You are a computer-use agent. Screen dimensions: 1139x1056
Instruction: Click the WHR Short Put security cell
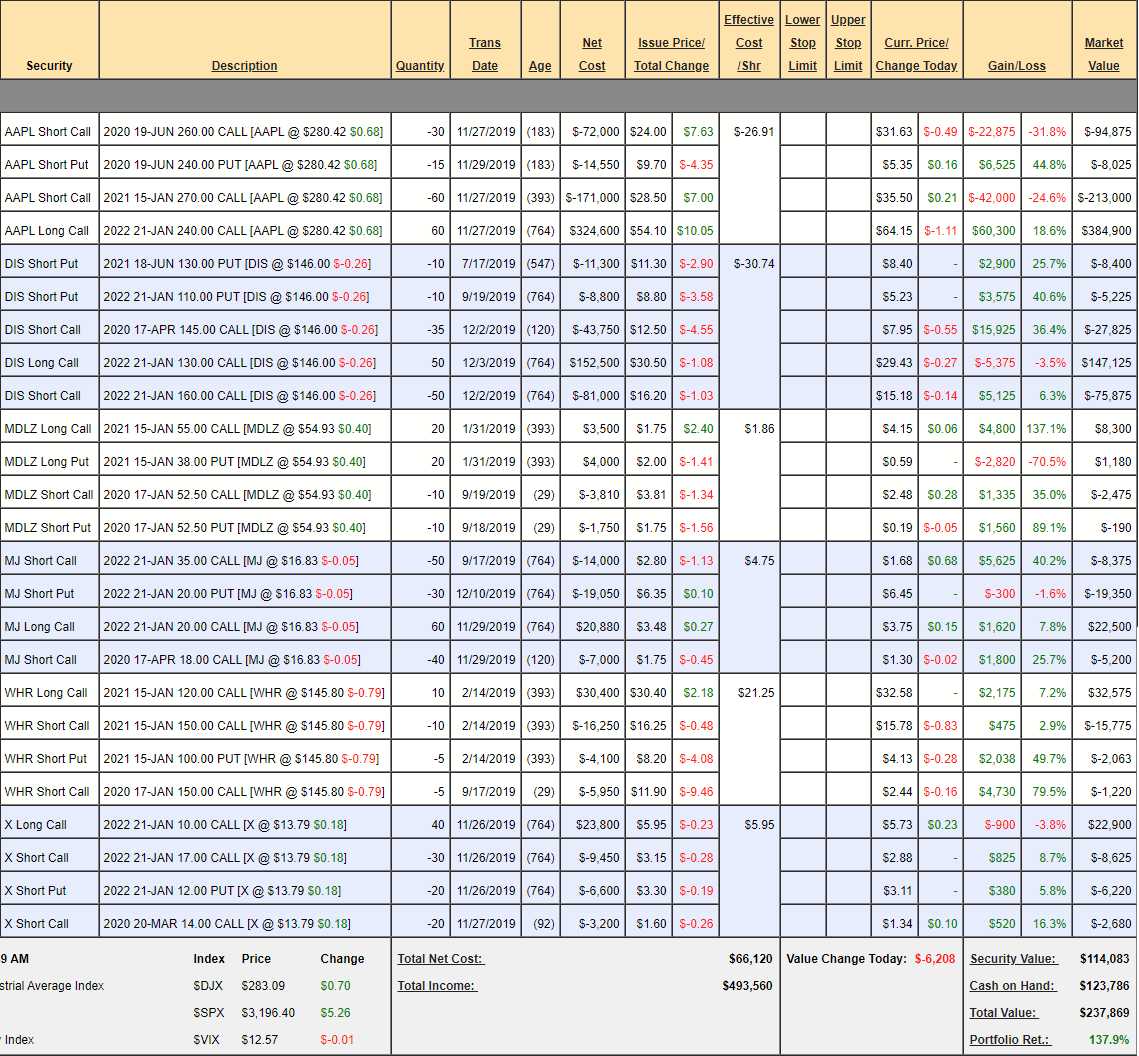(46, 759)
